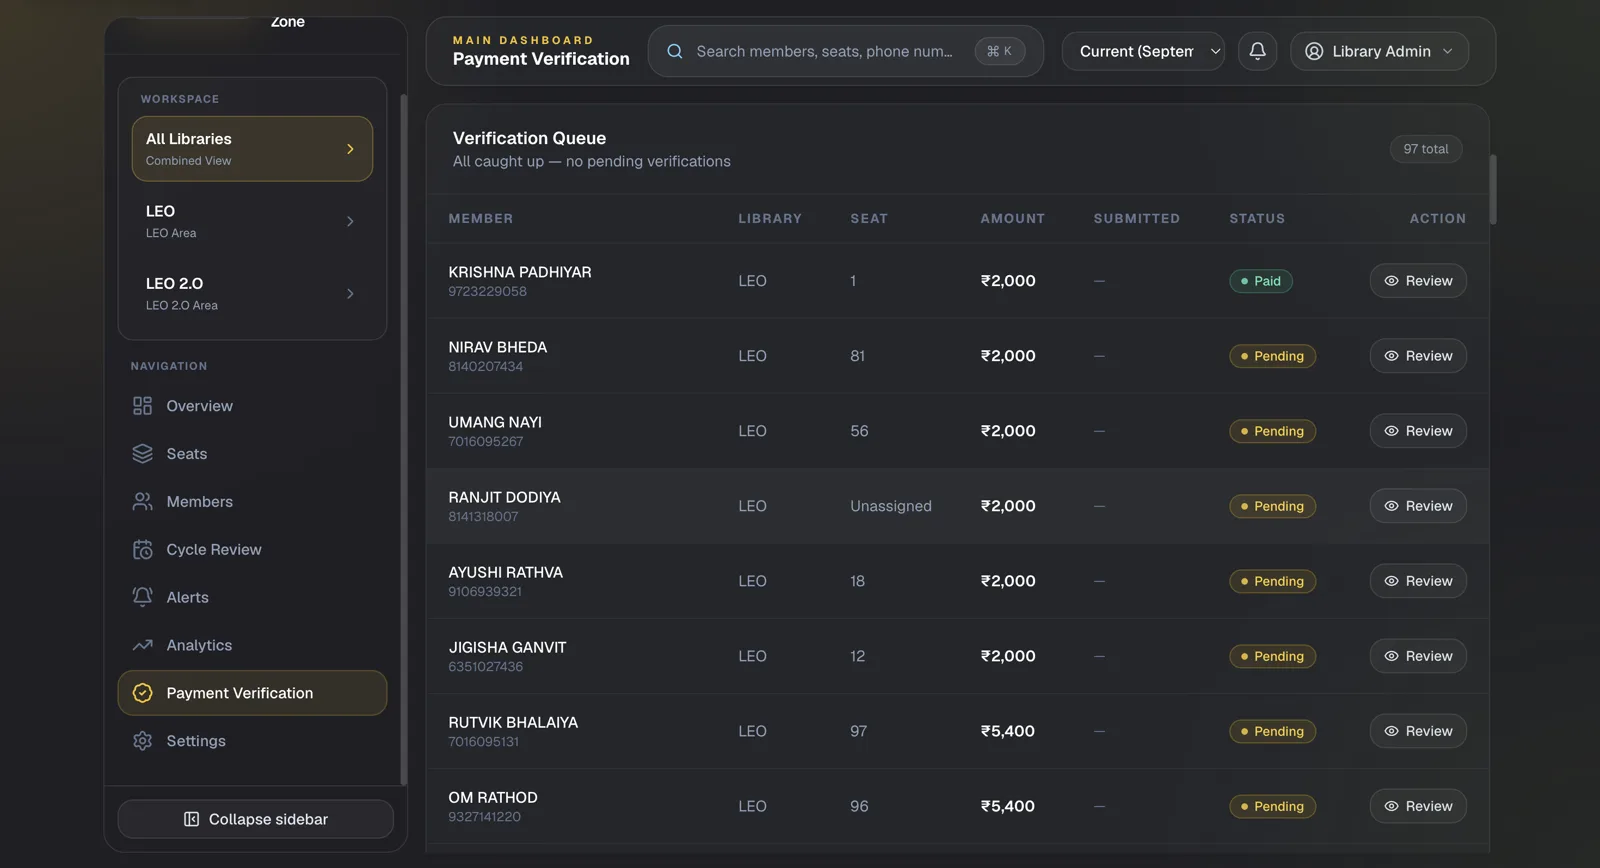Click the Verification Queue heading
Screen dimensions: 1600x868
tap(529, 138)
